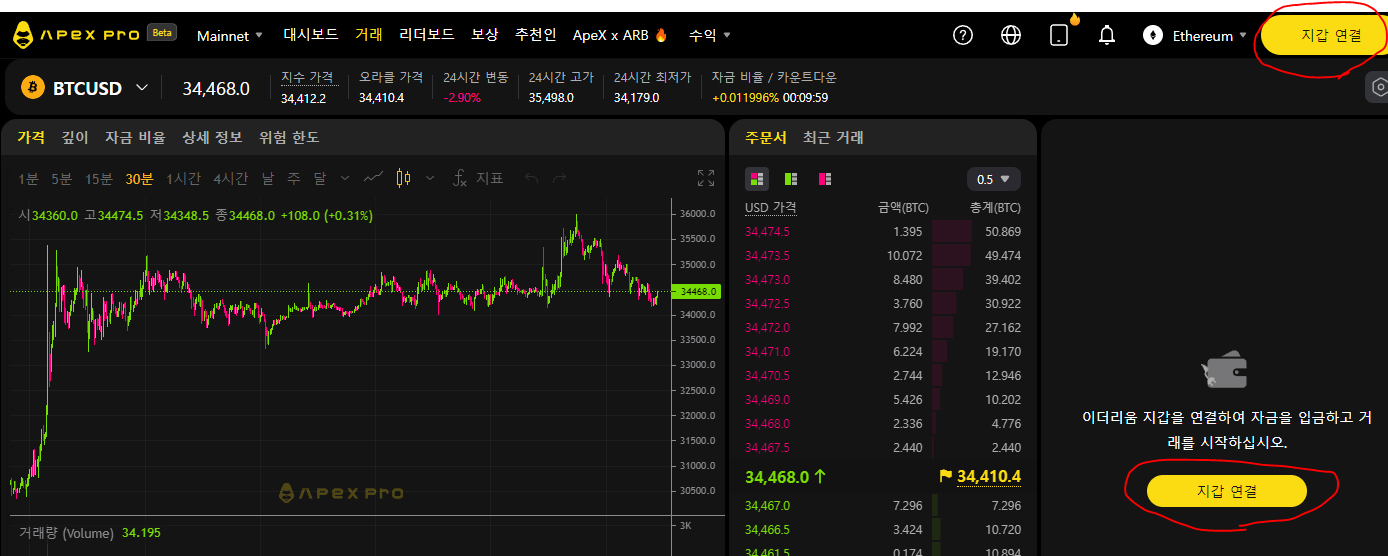Open the language globe icon
1388x556 pixels.
pos(1011,36)
